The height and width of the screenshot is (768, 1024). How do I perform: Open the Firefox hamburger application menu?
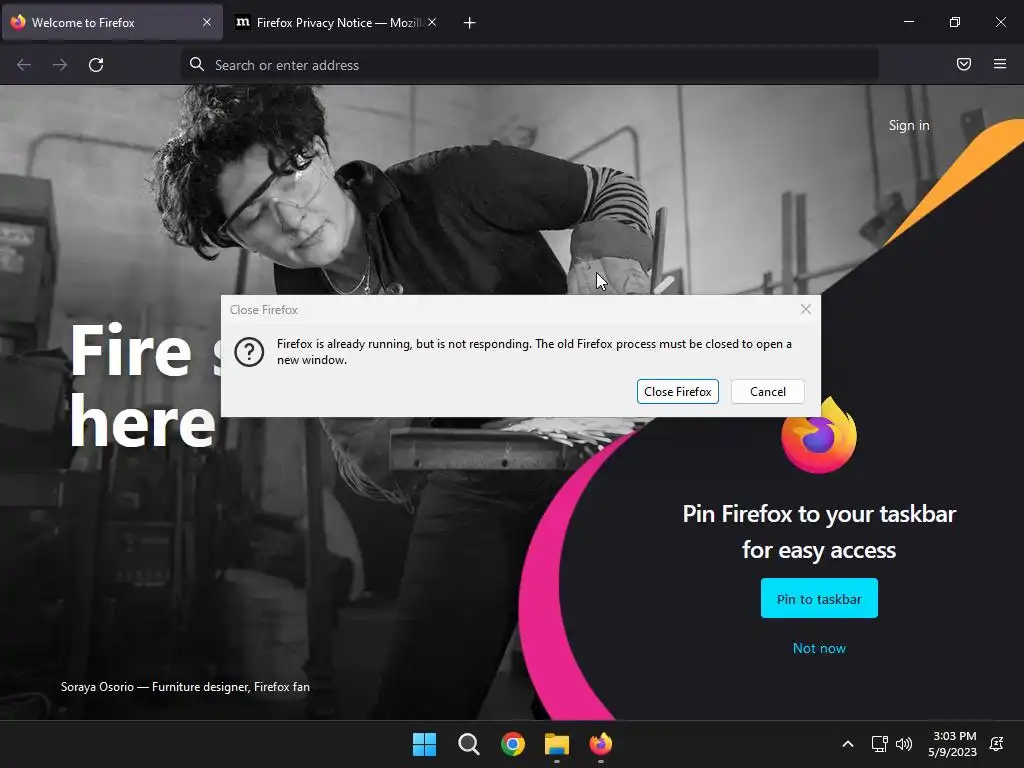click(x=999, y=64)
